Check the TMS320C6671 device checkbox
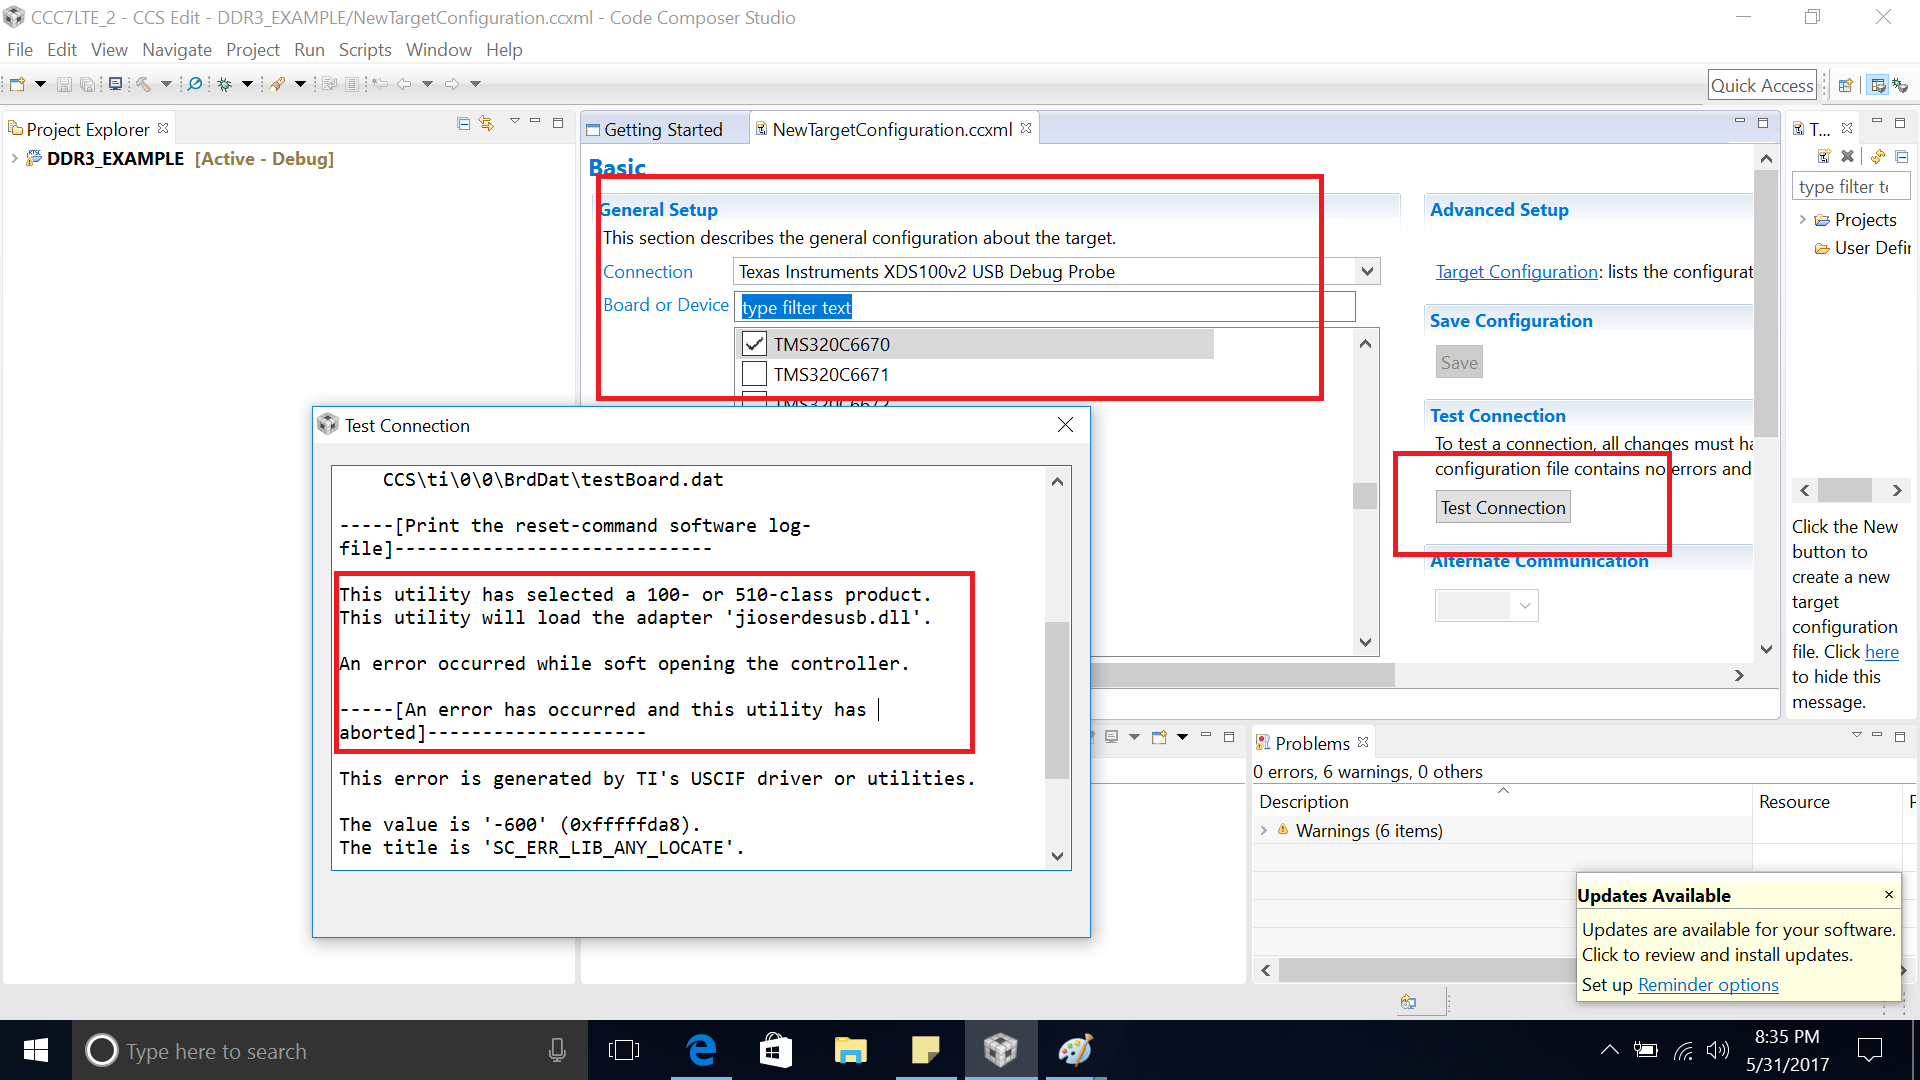 755,374
